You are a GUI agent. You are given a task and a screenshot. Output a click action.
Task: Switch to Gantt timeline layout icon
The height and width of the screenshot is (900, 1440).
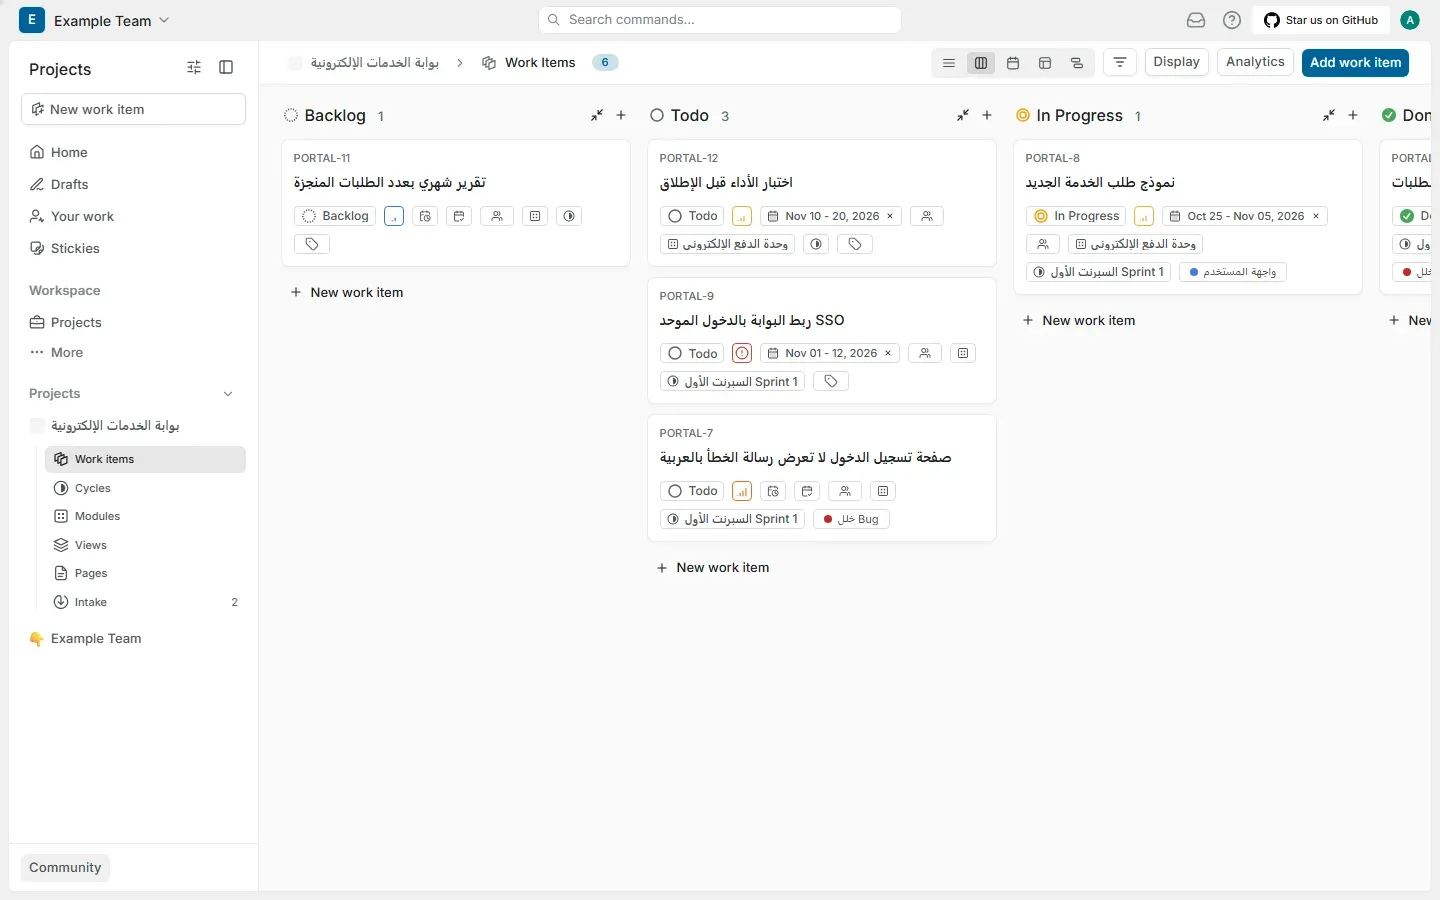[x=1077, y=63]
